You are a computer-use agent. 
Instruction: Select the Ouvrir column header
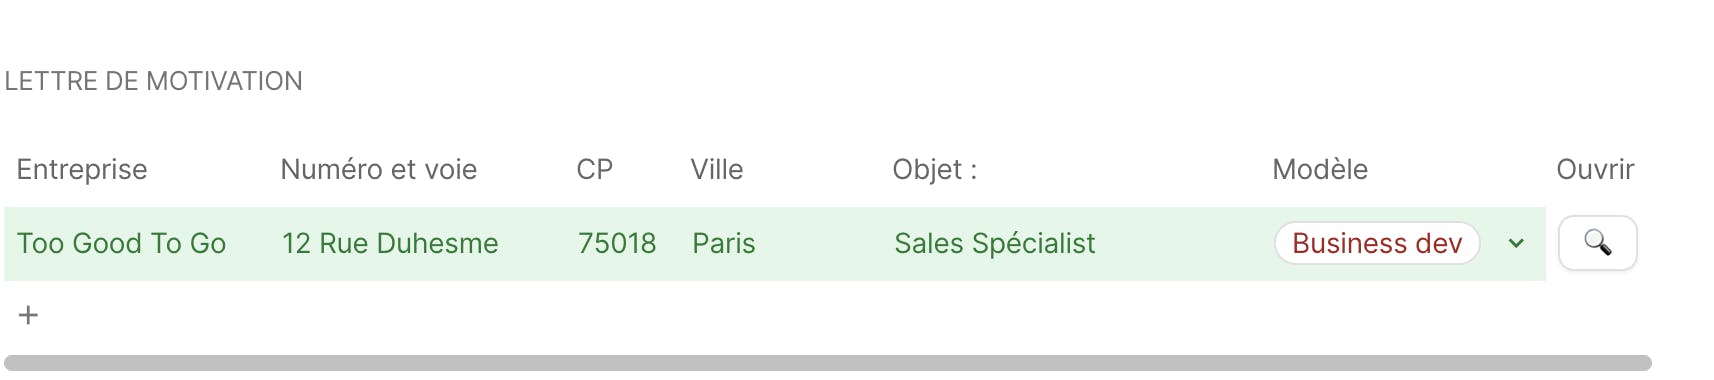click(x=1595, y=169)
